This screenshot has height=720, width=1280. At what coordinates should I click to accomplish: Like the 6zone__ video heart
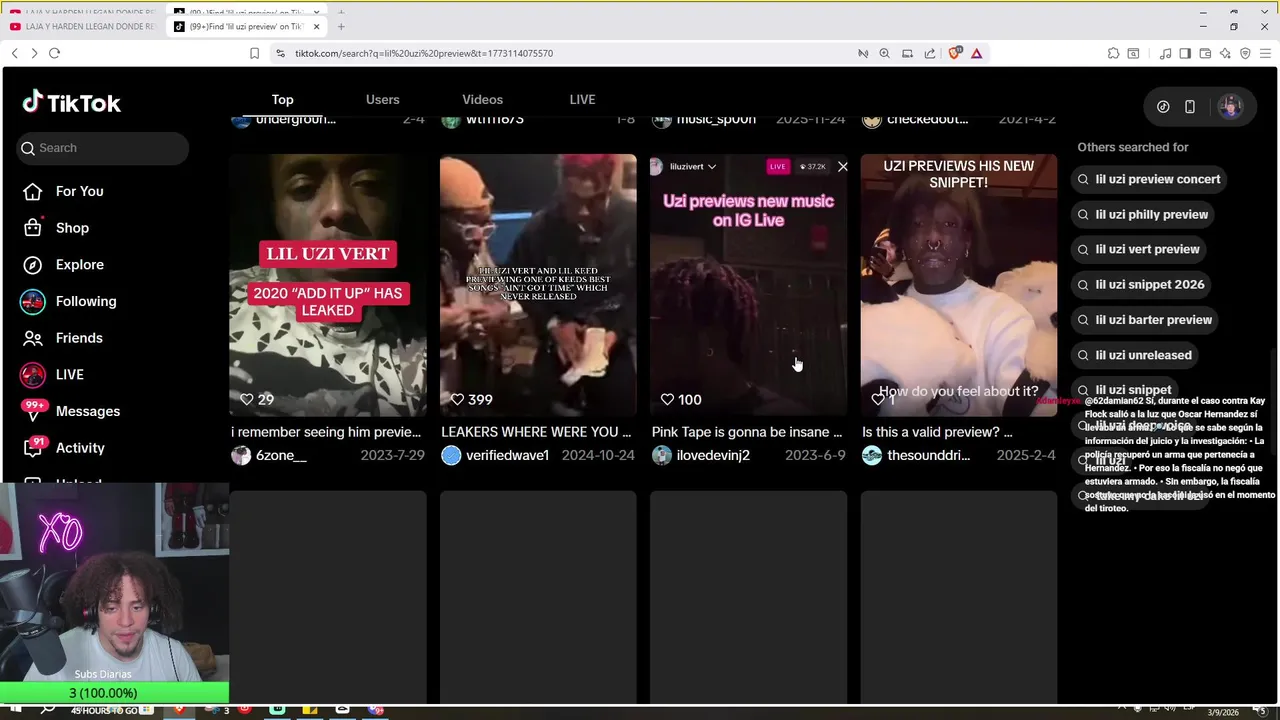pyautogui.click(x=247, y=399)
